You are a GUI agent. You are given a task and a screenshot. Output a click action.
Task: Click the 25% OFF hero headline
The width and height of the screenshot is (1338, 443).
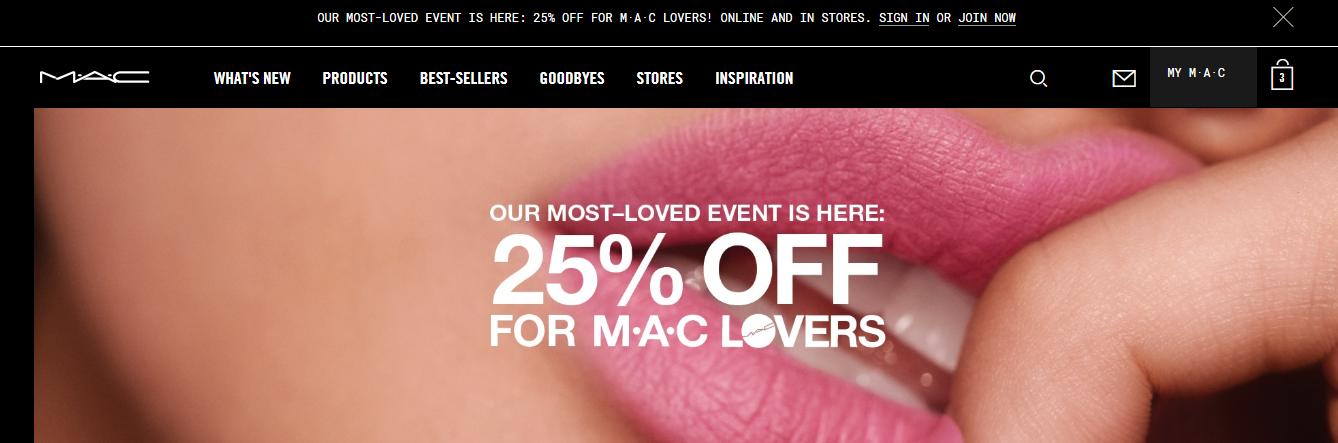click(x=687, y=269)
